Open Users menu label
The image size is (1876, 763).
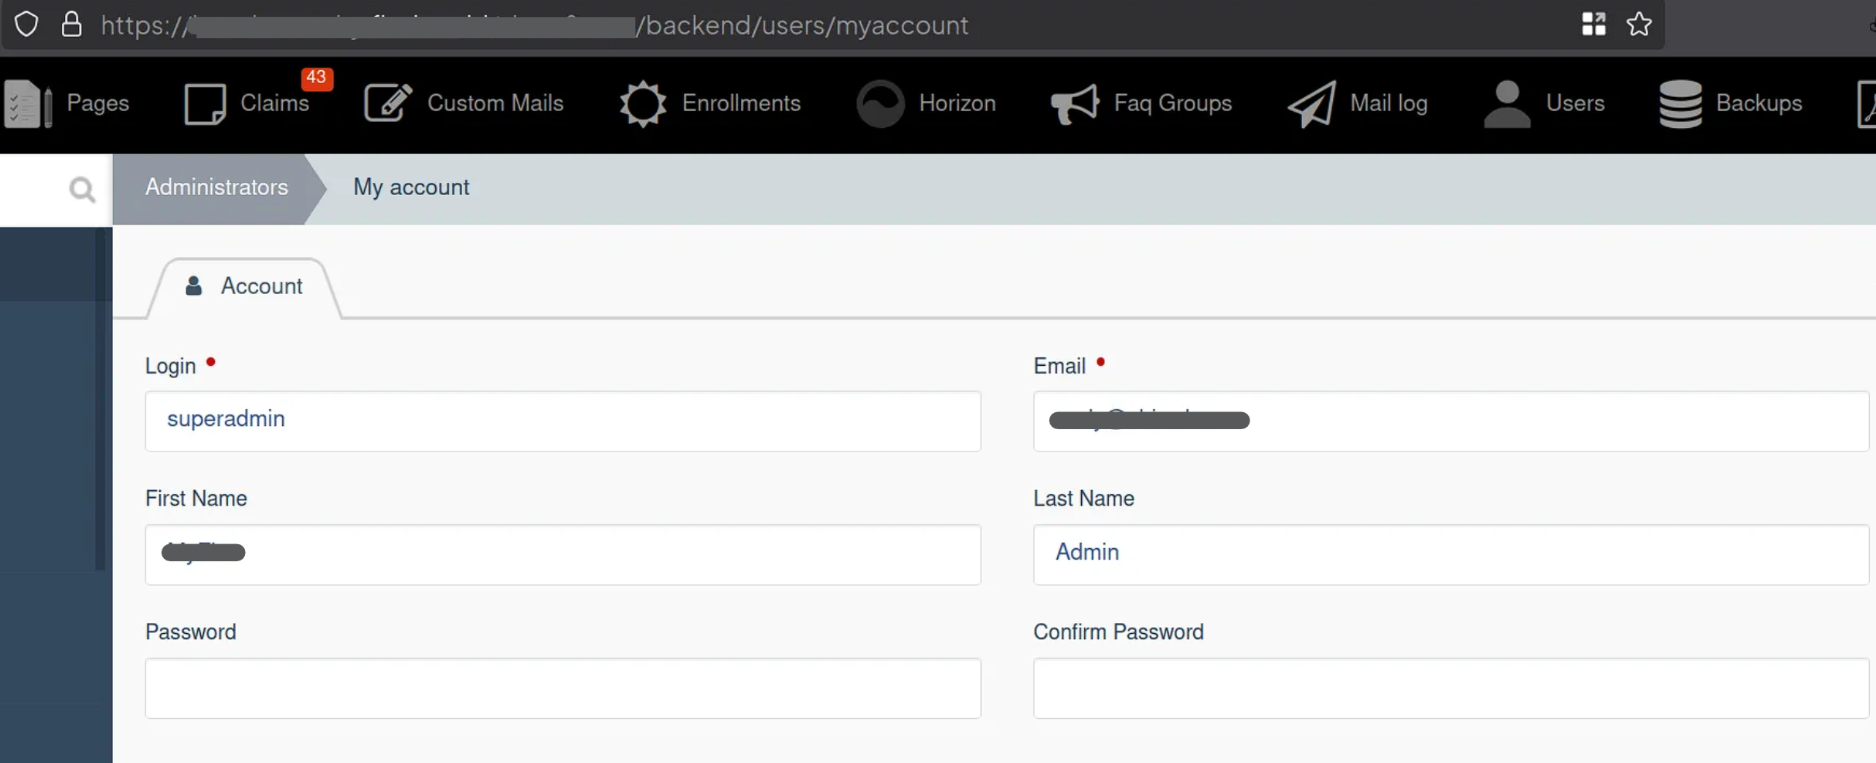click(x=1575, y=103)
